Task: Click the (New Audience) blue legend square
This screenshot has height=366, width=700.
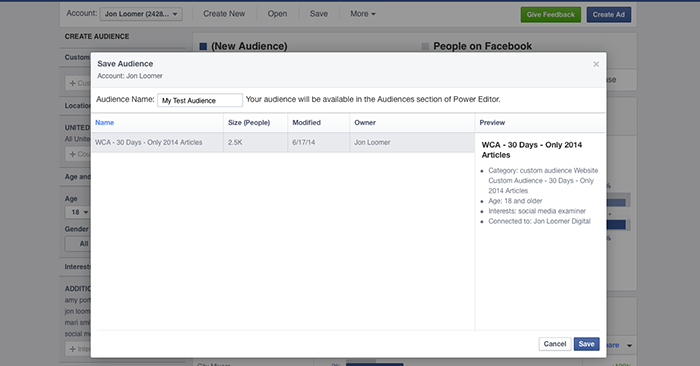Action: 203,46
